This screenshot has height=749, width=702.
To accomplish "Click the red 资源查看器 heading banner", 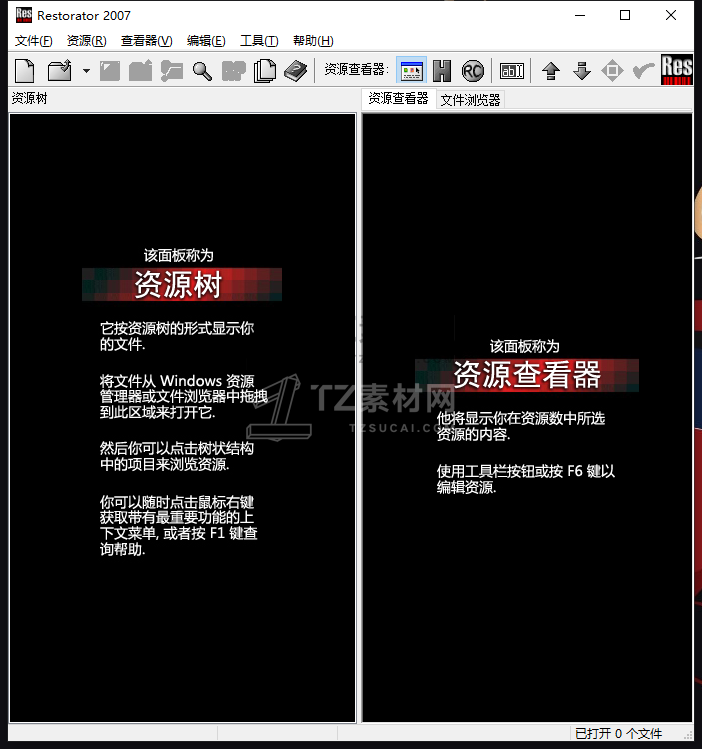I will point(527,375).
